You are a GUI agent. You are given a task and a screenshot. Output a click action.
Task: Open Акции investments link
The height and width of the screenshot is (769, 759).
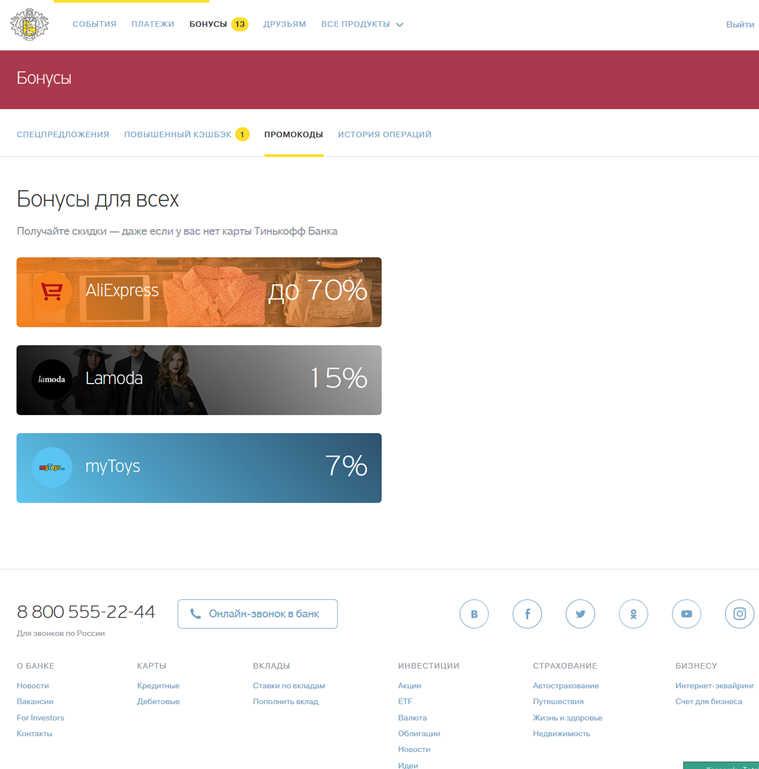pyautogui.click(x=410, y=686)
